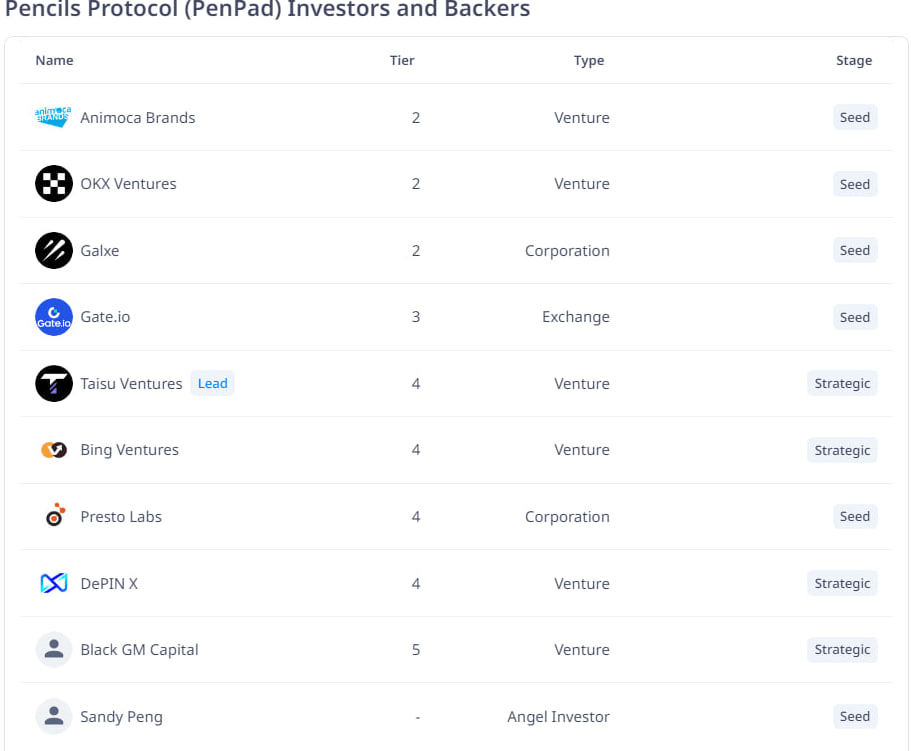Screen dimensions: 911x751
Task: Click the Taisu Ventures logo icon
Action: tap(53, 383)
